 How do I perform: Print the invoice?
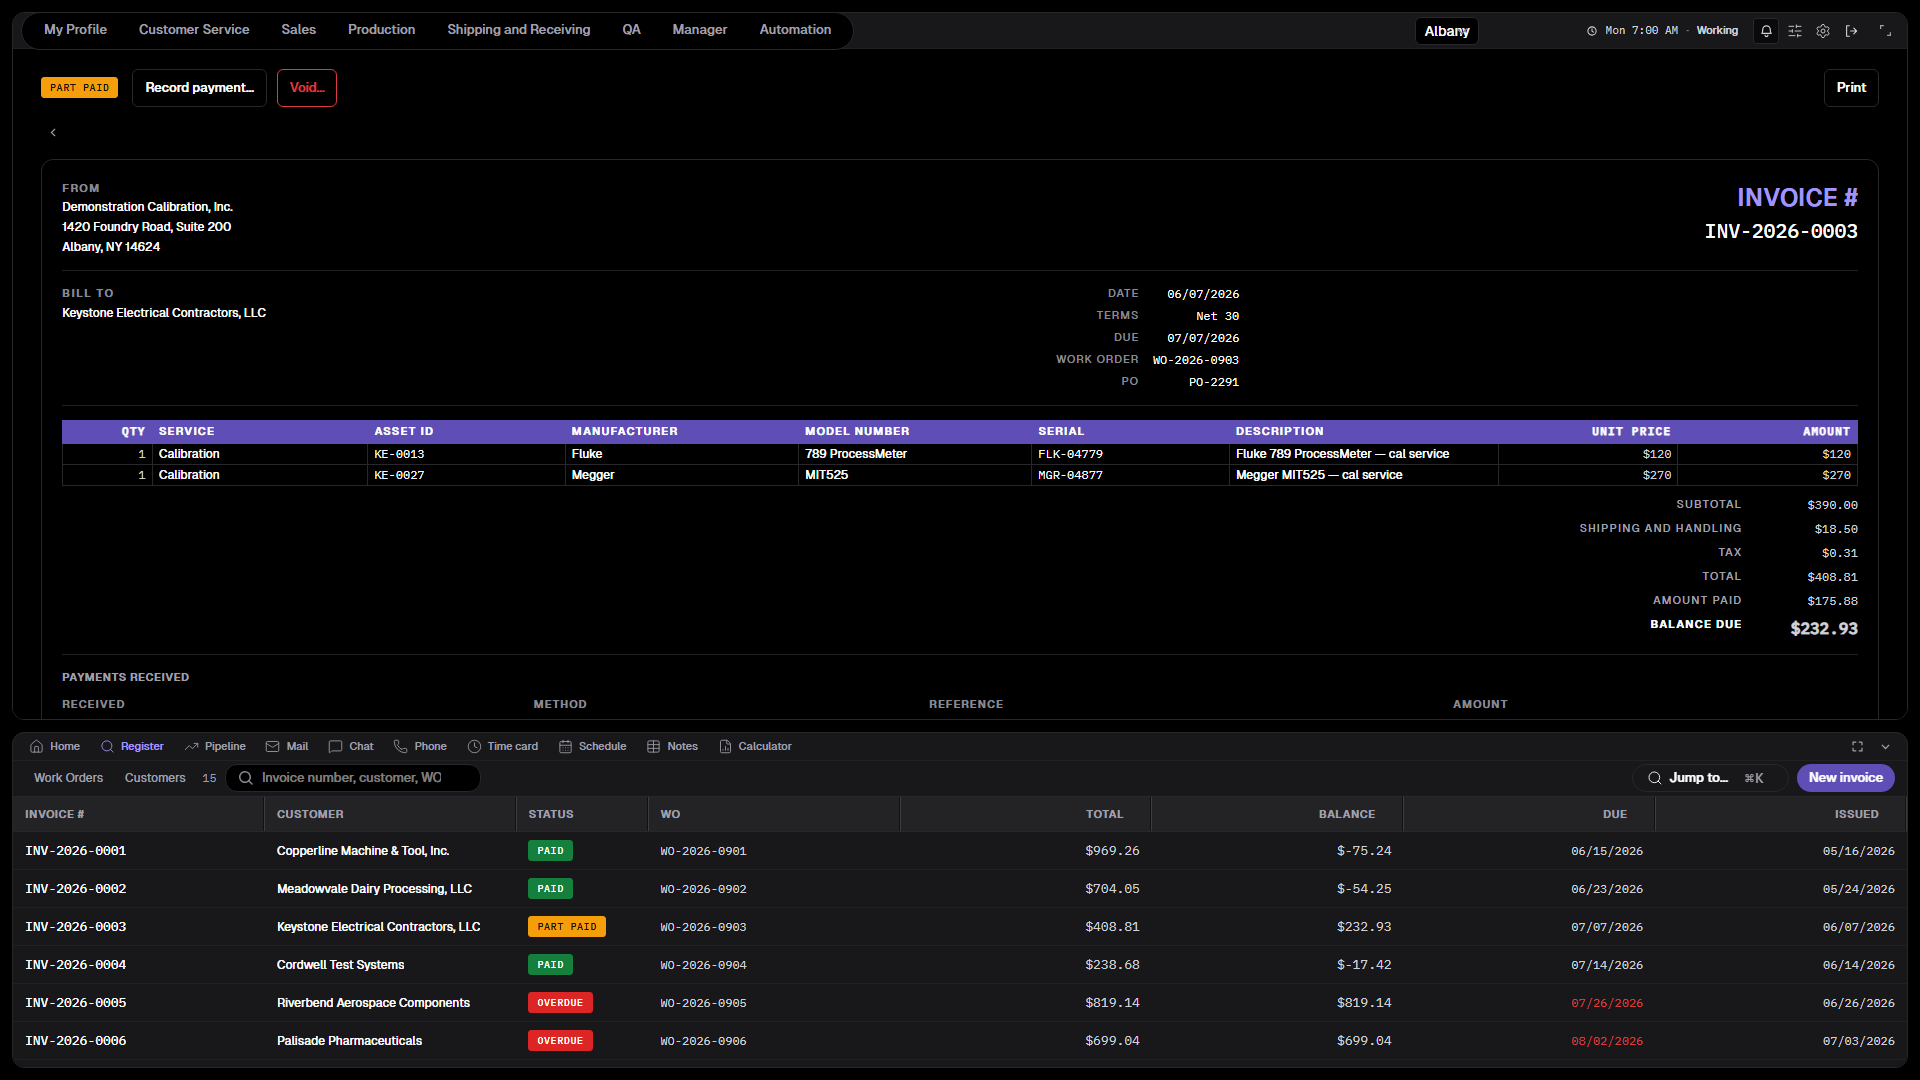coord(1851,88)
